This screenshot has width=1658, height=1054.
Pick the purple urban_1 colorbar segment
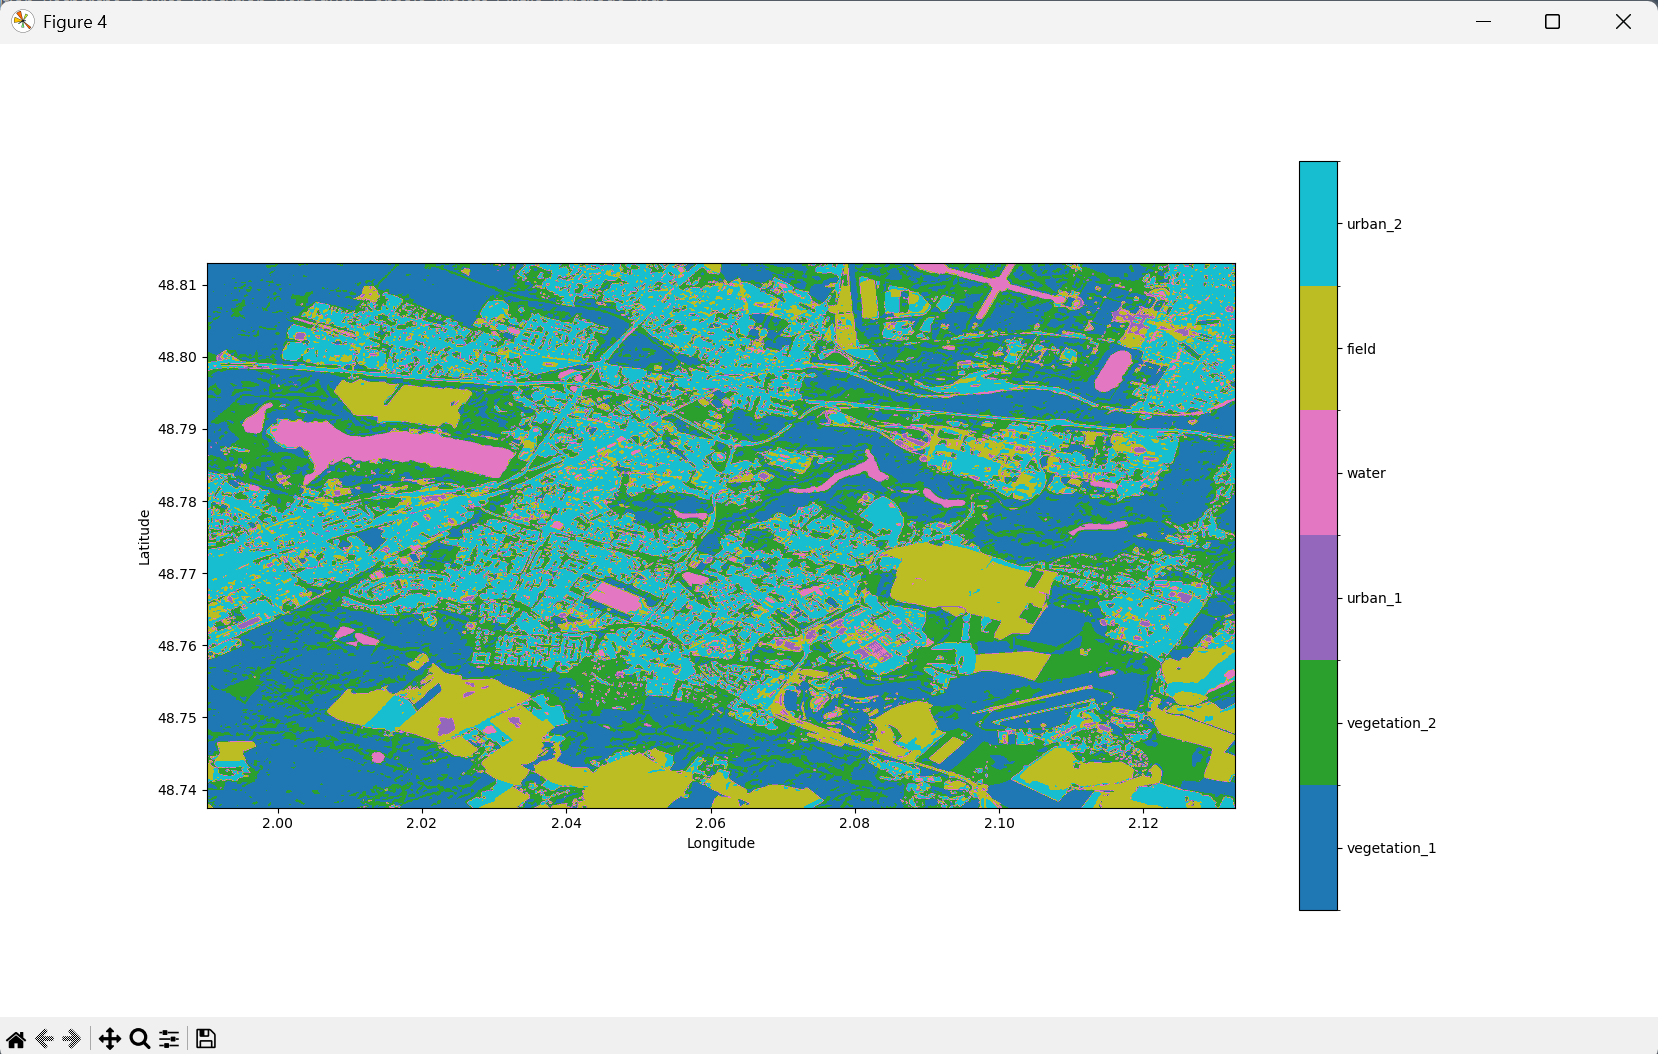point(1318,598)
